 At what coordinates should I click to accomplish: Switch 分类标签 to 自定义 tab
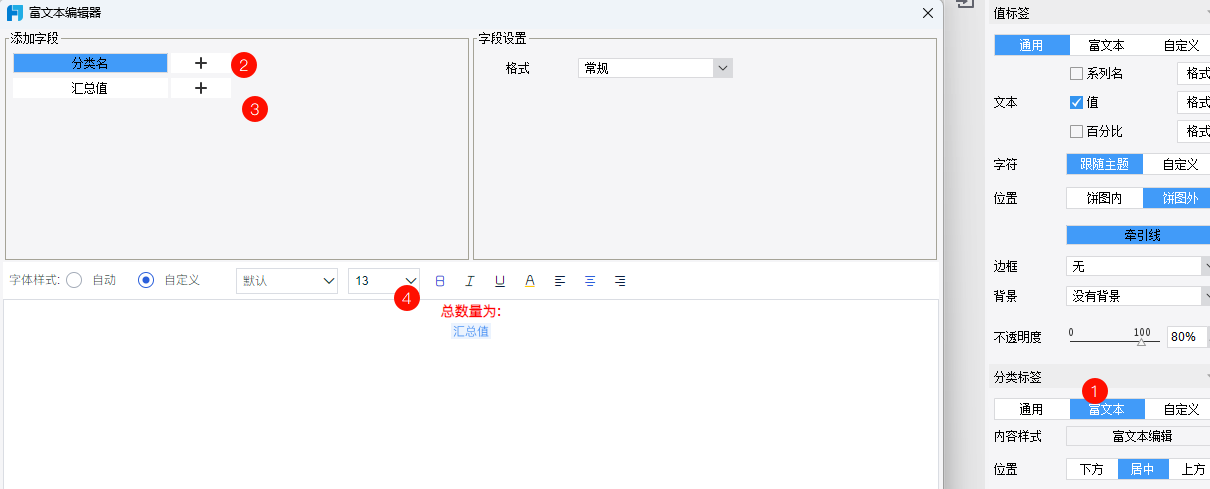(1180, 409)
